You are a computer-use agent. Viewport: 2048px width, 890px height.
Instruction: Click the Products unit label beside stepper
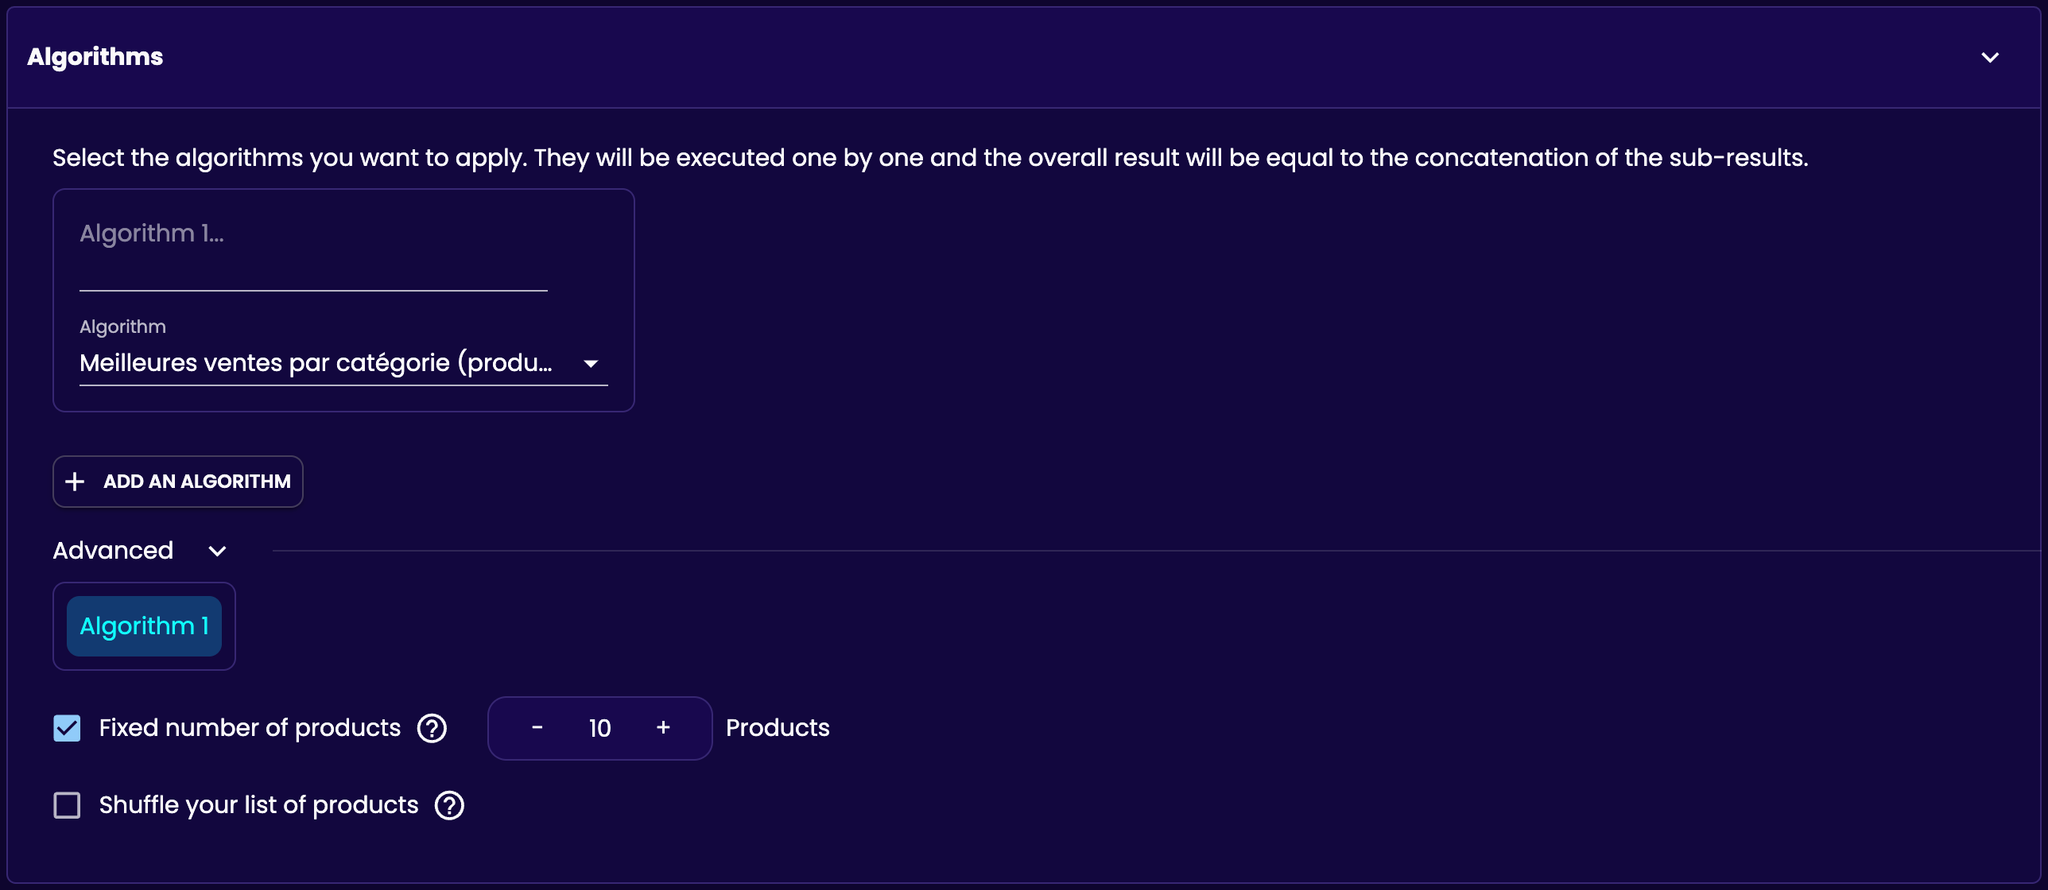coord(778,728)
